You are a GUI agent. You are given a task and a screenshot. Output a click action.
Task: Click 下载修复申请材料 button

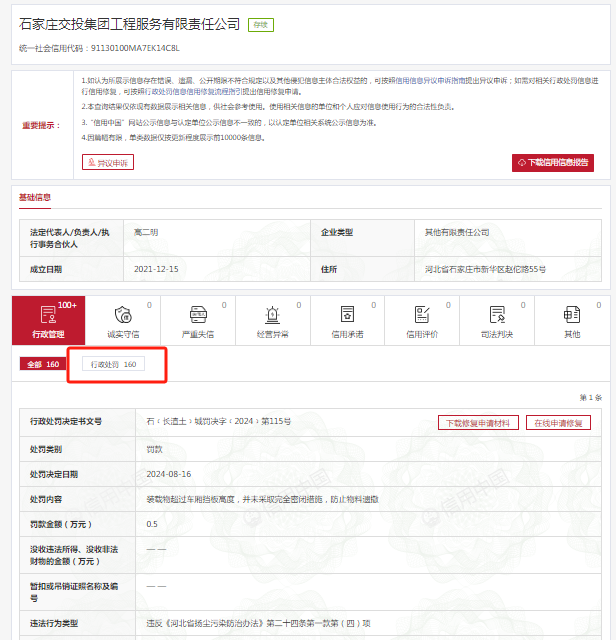pyautogui.click(x=478, y=423)
